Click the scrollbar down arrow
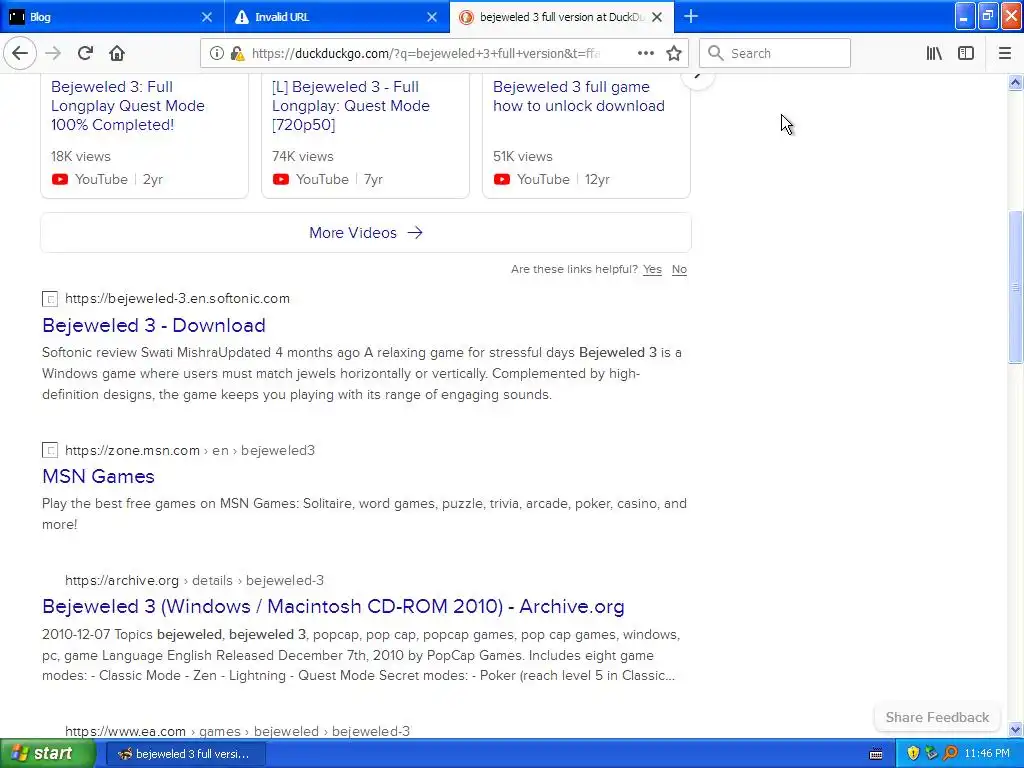Viewport: 1024px width, 768px height. click(1015, 729)
